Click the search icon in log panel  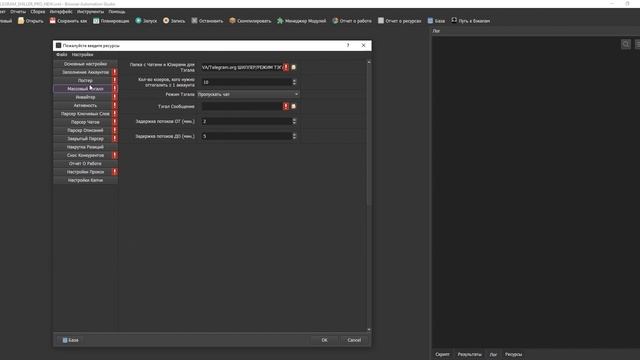626,44
